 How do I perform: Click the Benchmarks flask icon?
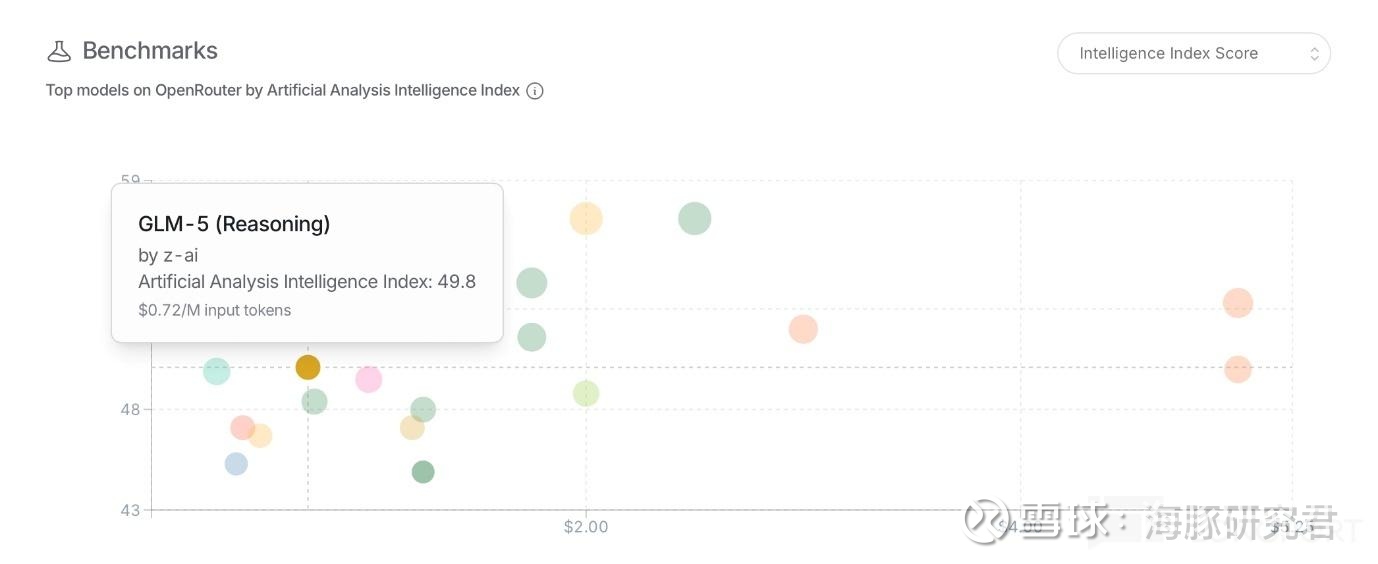[60, 51]
